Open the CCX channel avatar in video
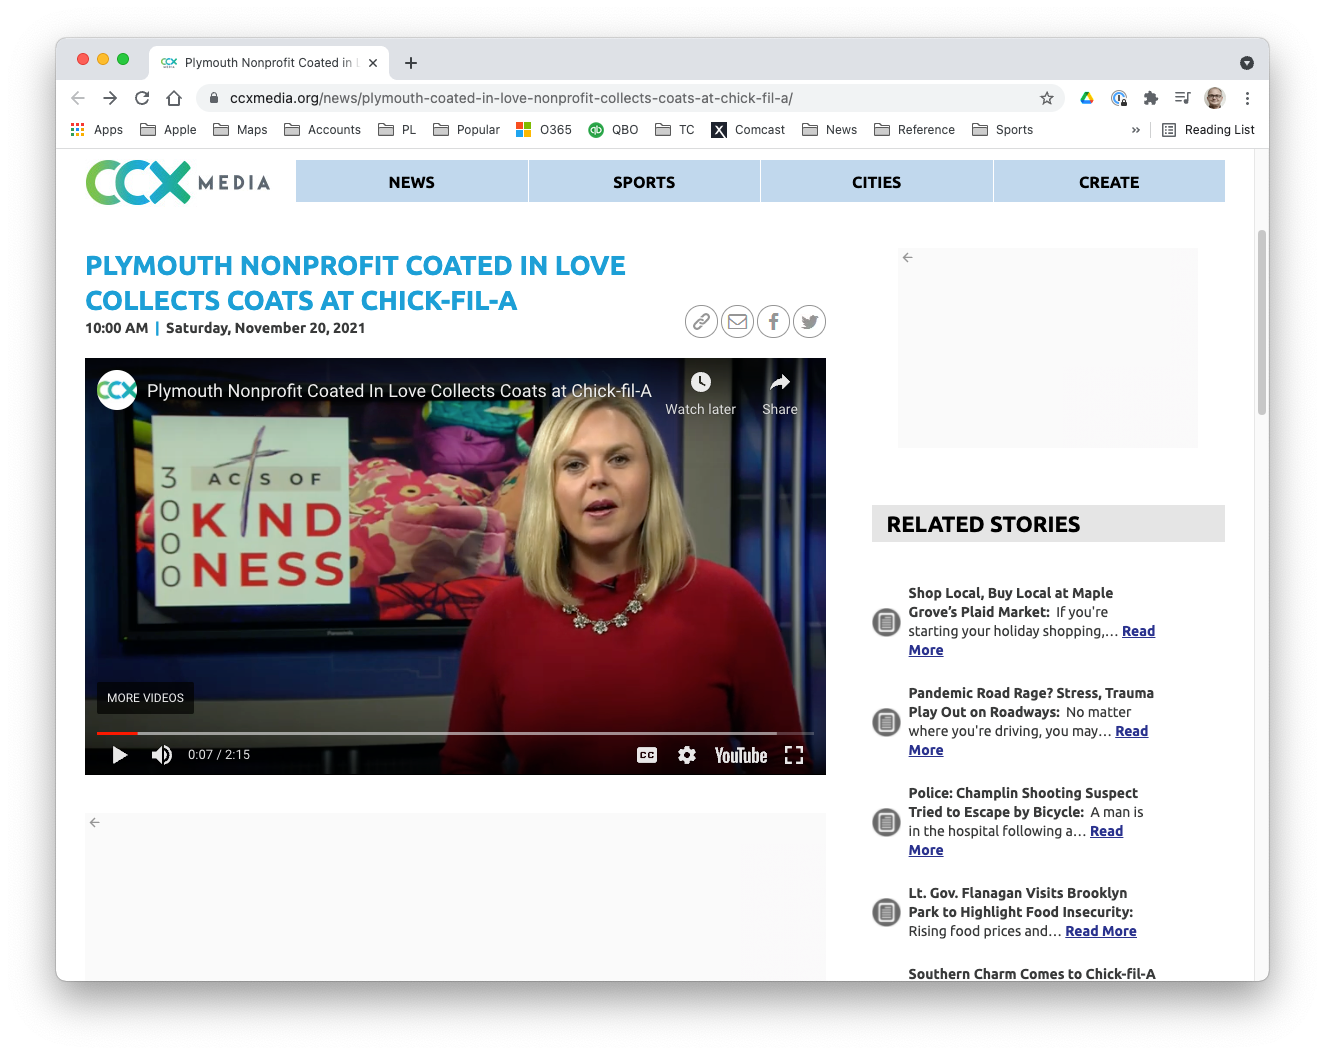The height and width of the screenshot is (1055, 1325). pyautogui.click(x=117, y=390)
